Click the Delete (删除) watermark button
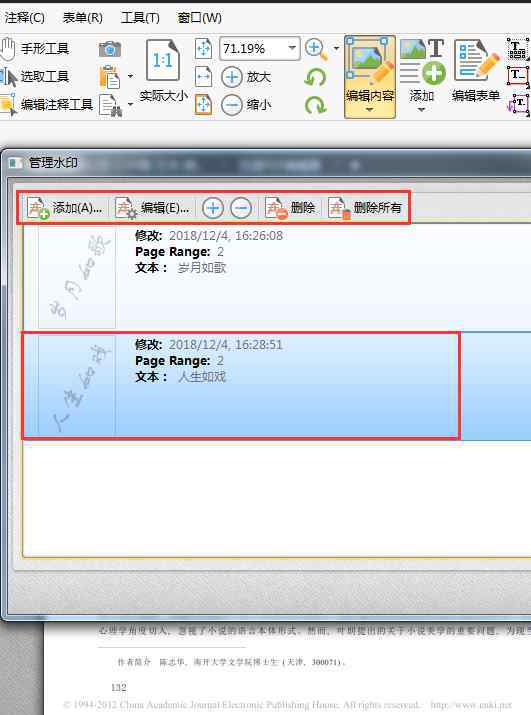Screen dimensions: 531x715 click(x=291, y=208)
